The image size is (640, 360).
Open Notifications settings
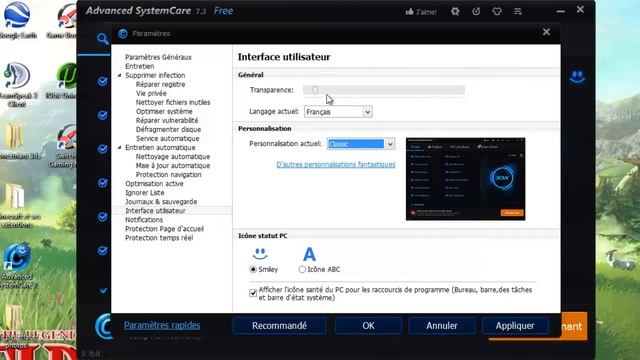pos(144,220)
